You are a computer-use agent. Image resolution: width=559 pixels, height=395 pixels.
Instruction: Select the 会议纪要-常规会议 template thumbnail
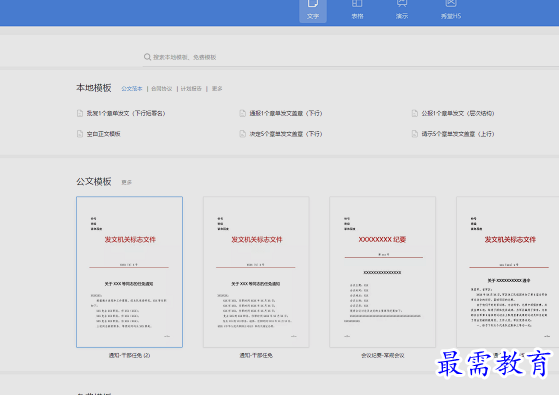click(383, 272)
